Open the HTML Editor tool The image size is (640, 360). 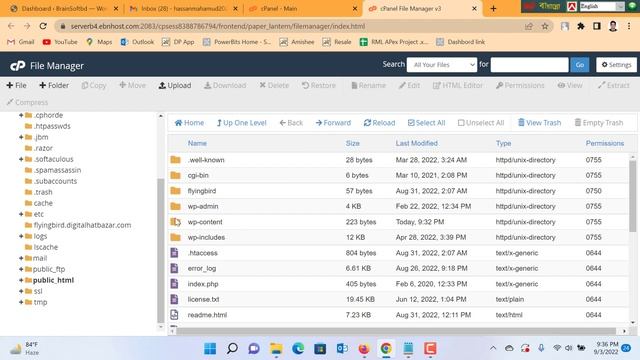(458, 85)
